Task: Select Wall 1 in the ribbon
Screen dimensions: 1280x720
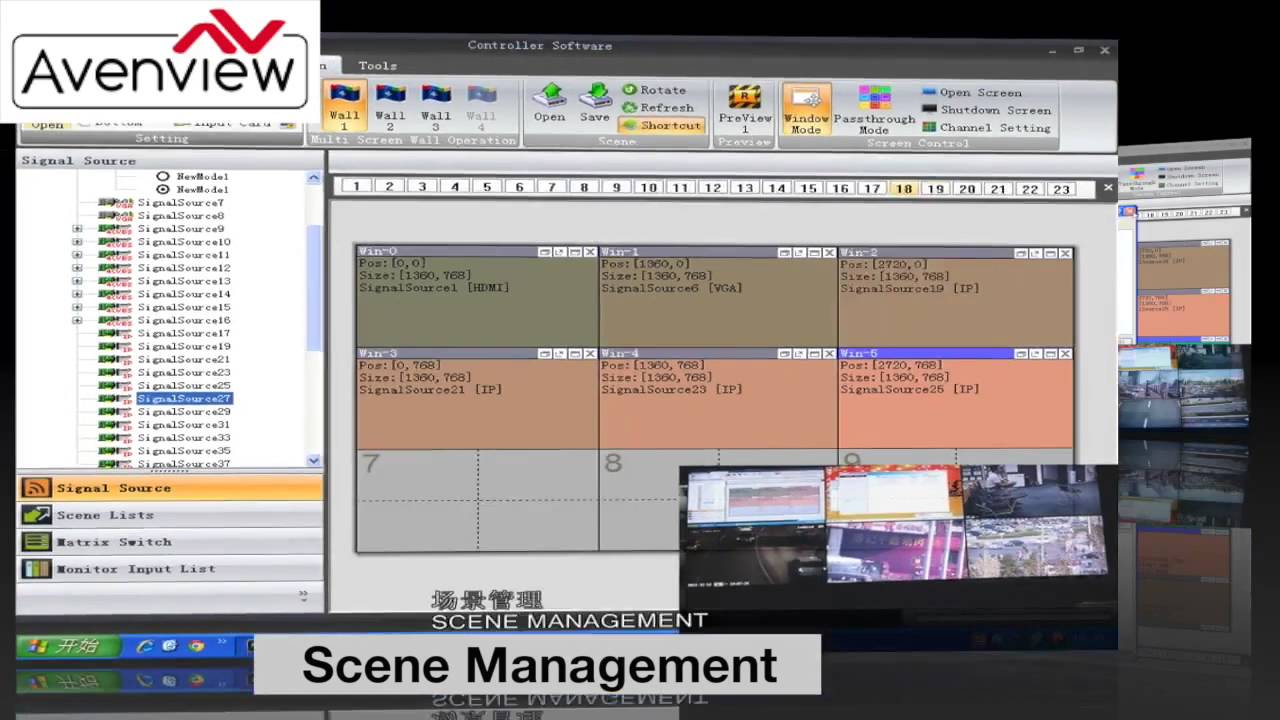Action: tap(344, 107)
